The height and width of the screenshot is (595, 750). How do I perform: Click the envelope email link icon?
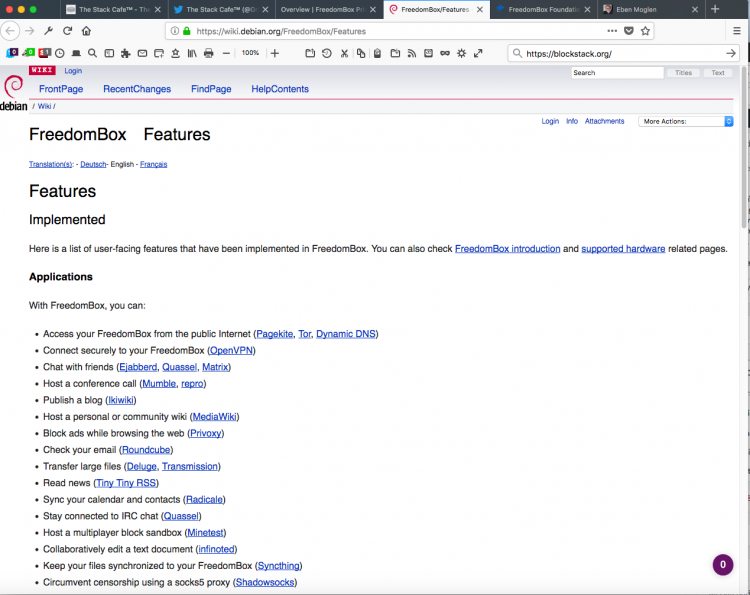click(142, 53)
